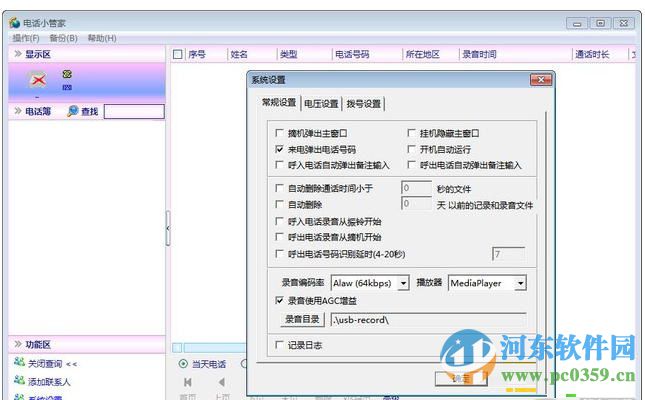Image resolution: width=645 pixels, height=400 pixels.
Task: Tick the 自动删除 days-old records checkbox
Action: pyautogui.click(x=279, y=204)
